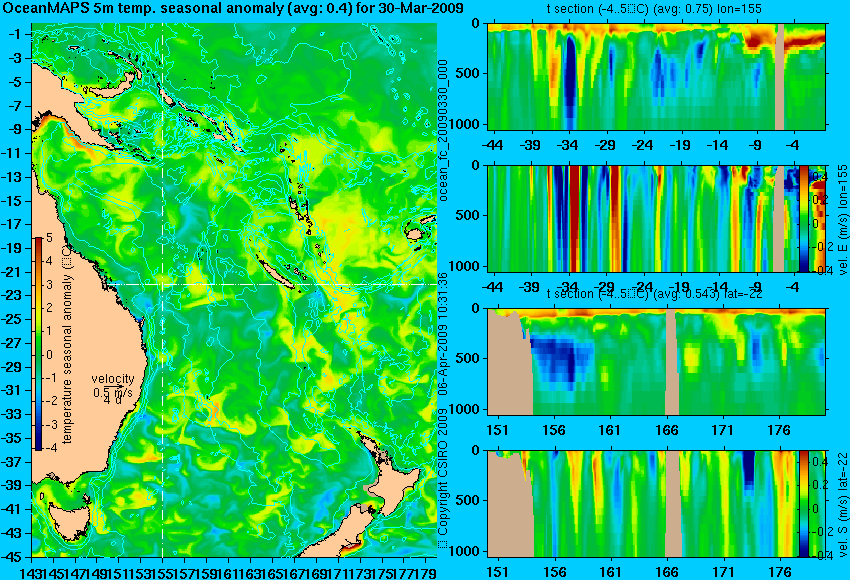Click '151' under the vel. S velocity section
The width and height of the screenshot is (850, 580).
[x=498, y=572]
